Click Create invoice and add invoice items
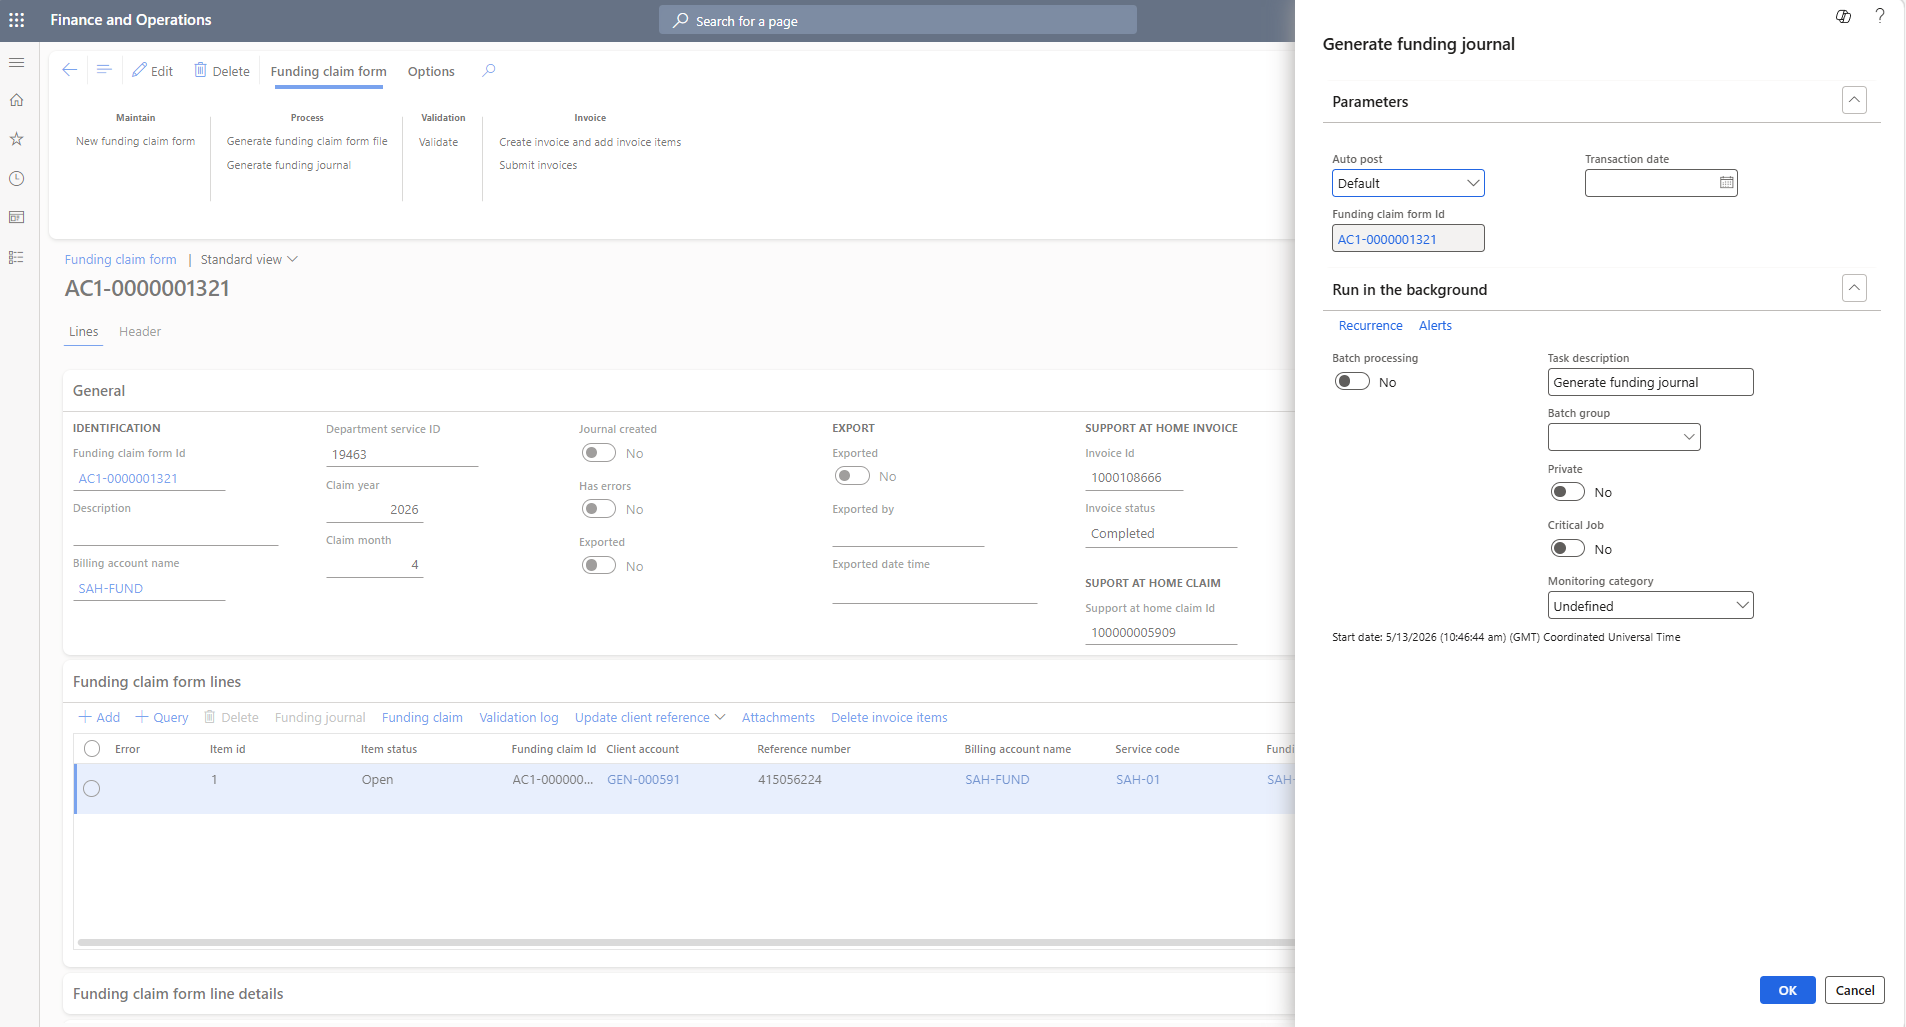The width and height of the screenshot is (1906, 1027). tap(590, 142)
